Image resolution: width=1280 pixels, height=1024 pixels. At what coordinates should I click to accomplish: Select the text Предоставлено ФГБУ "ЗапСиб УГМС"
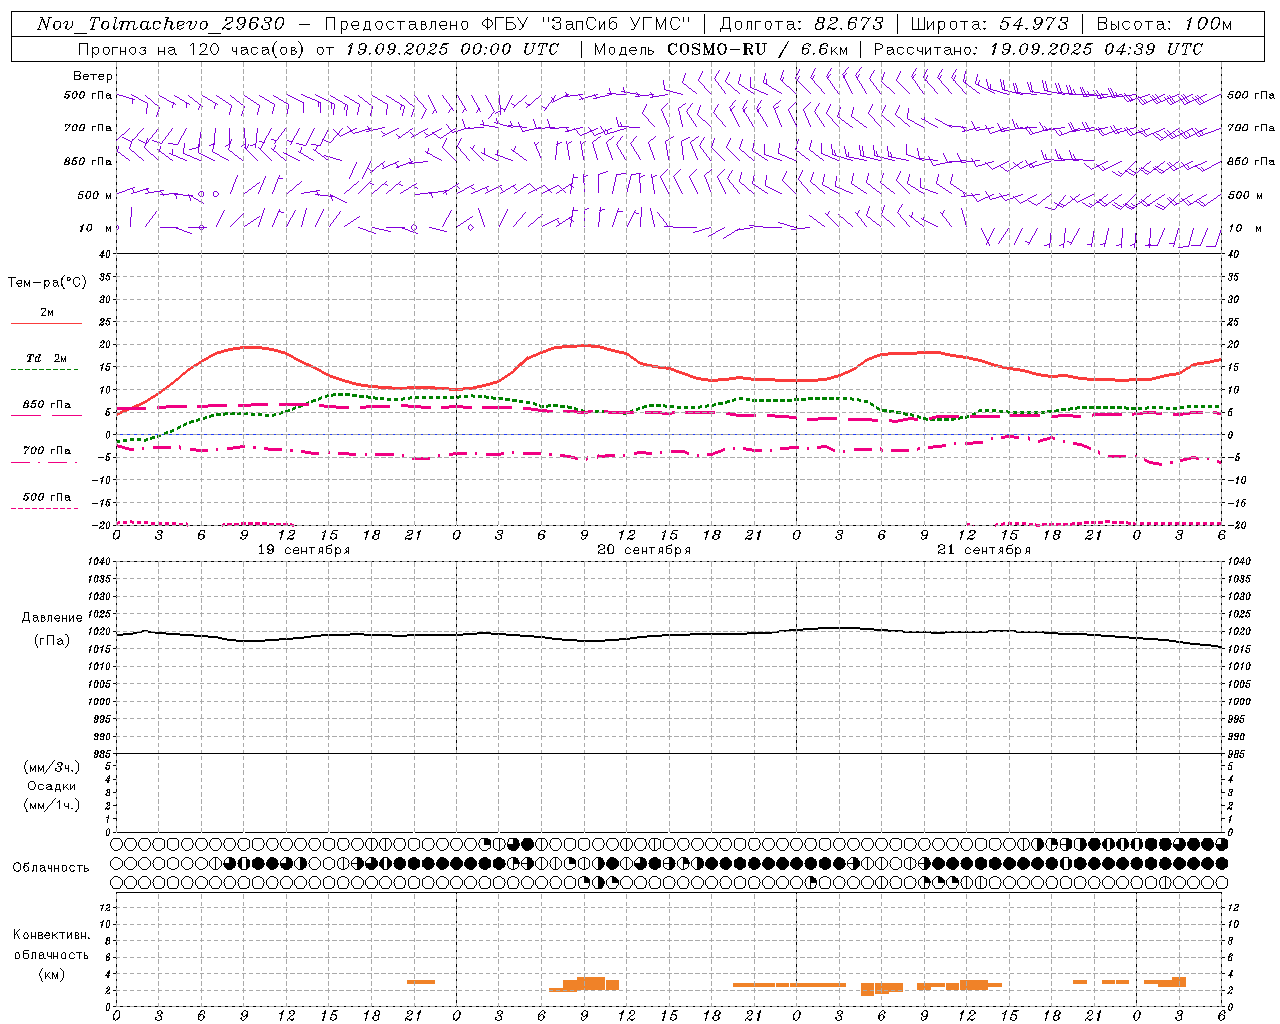click(x=507, y=24)
